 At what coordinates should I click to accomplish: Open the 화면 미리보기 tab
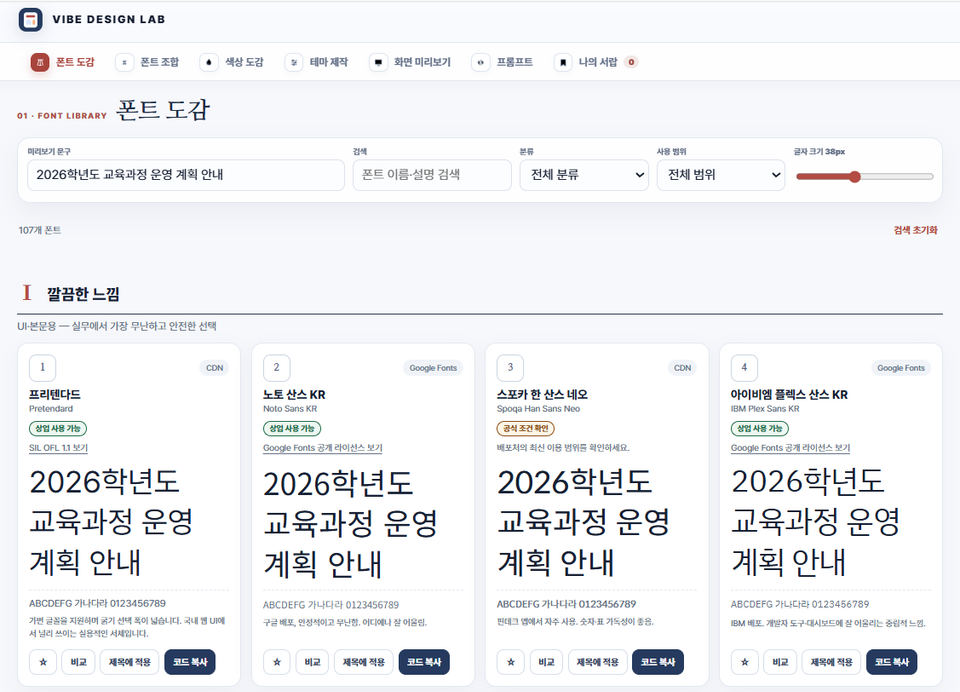410,62
